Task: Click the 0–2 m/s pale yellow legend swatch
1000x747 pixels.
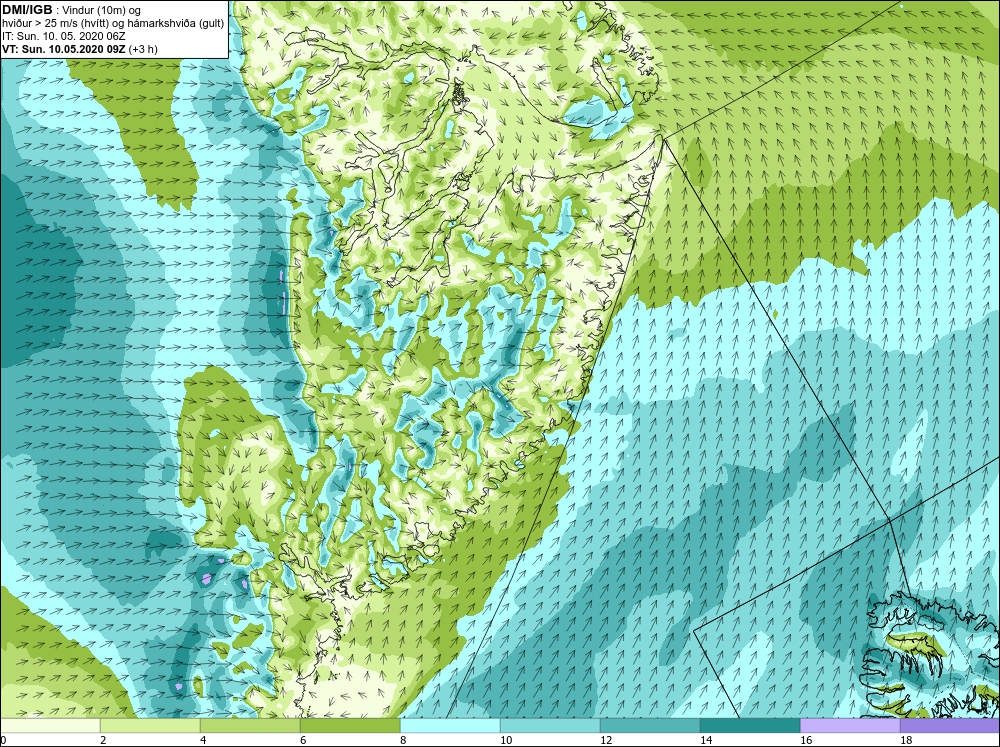Action: pos(50,726)
